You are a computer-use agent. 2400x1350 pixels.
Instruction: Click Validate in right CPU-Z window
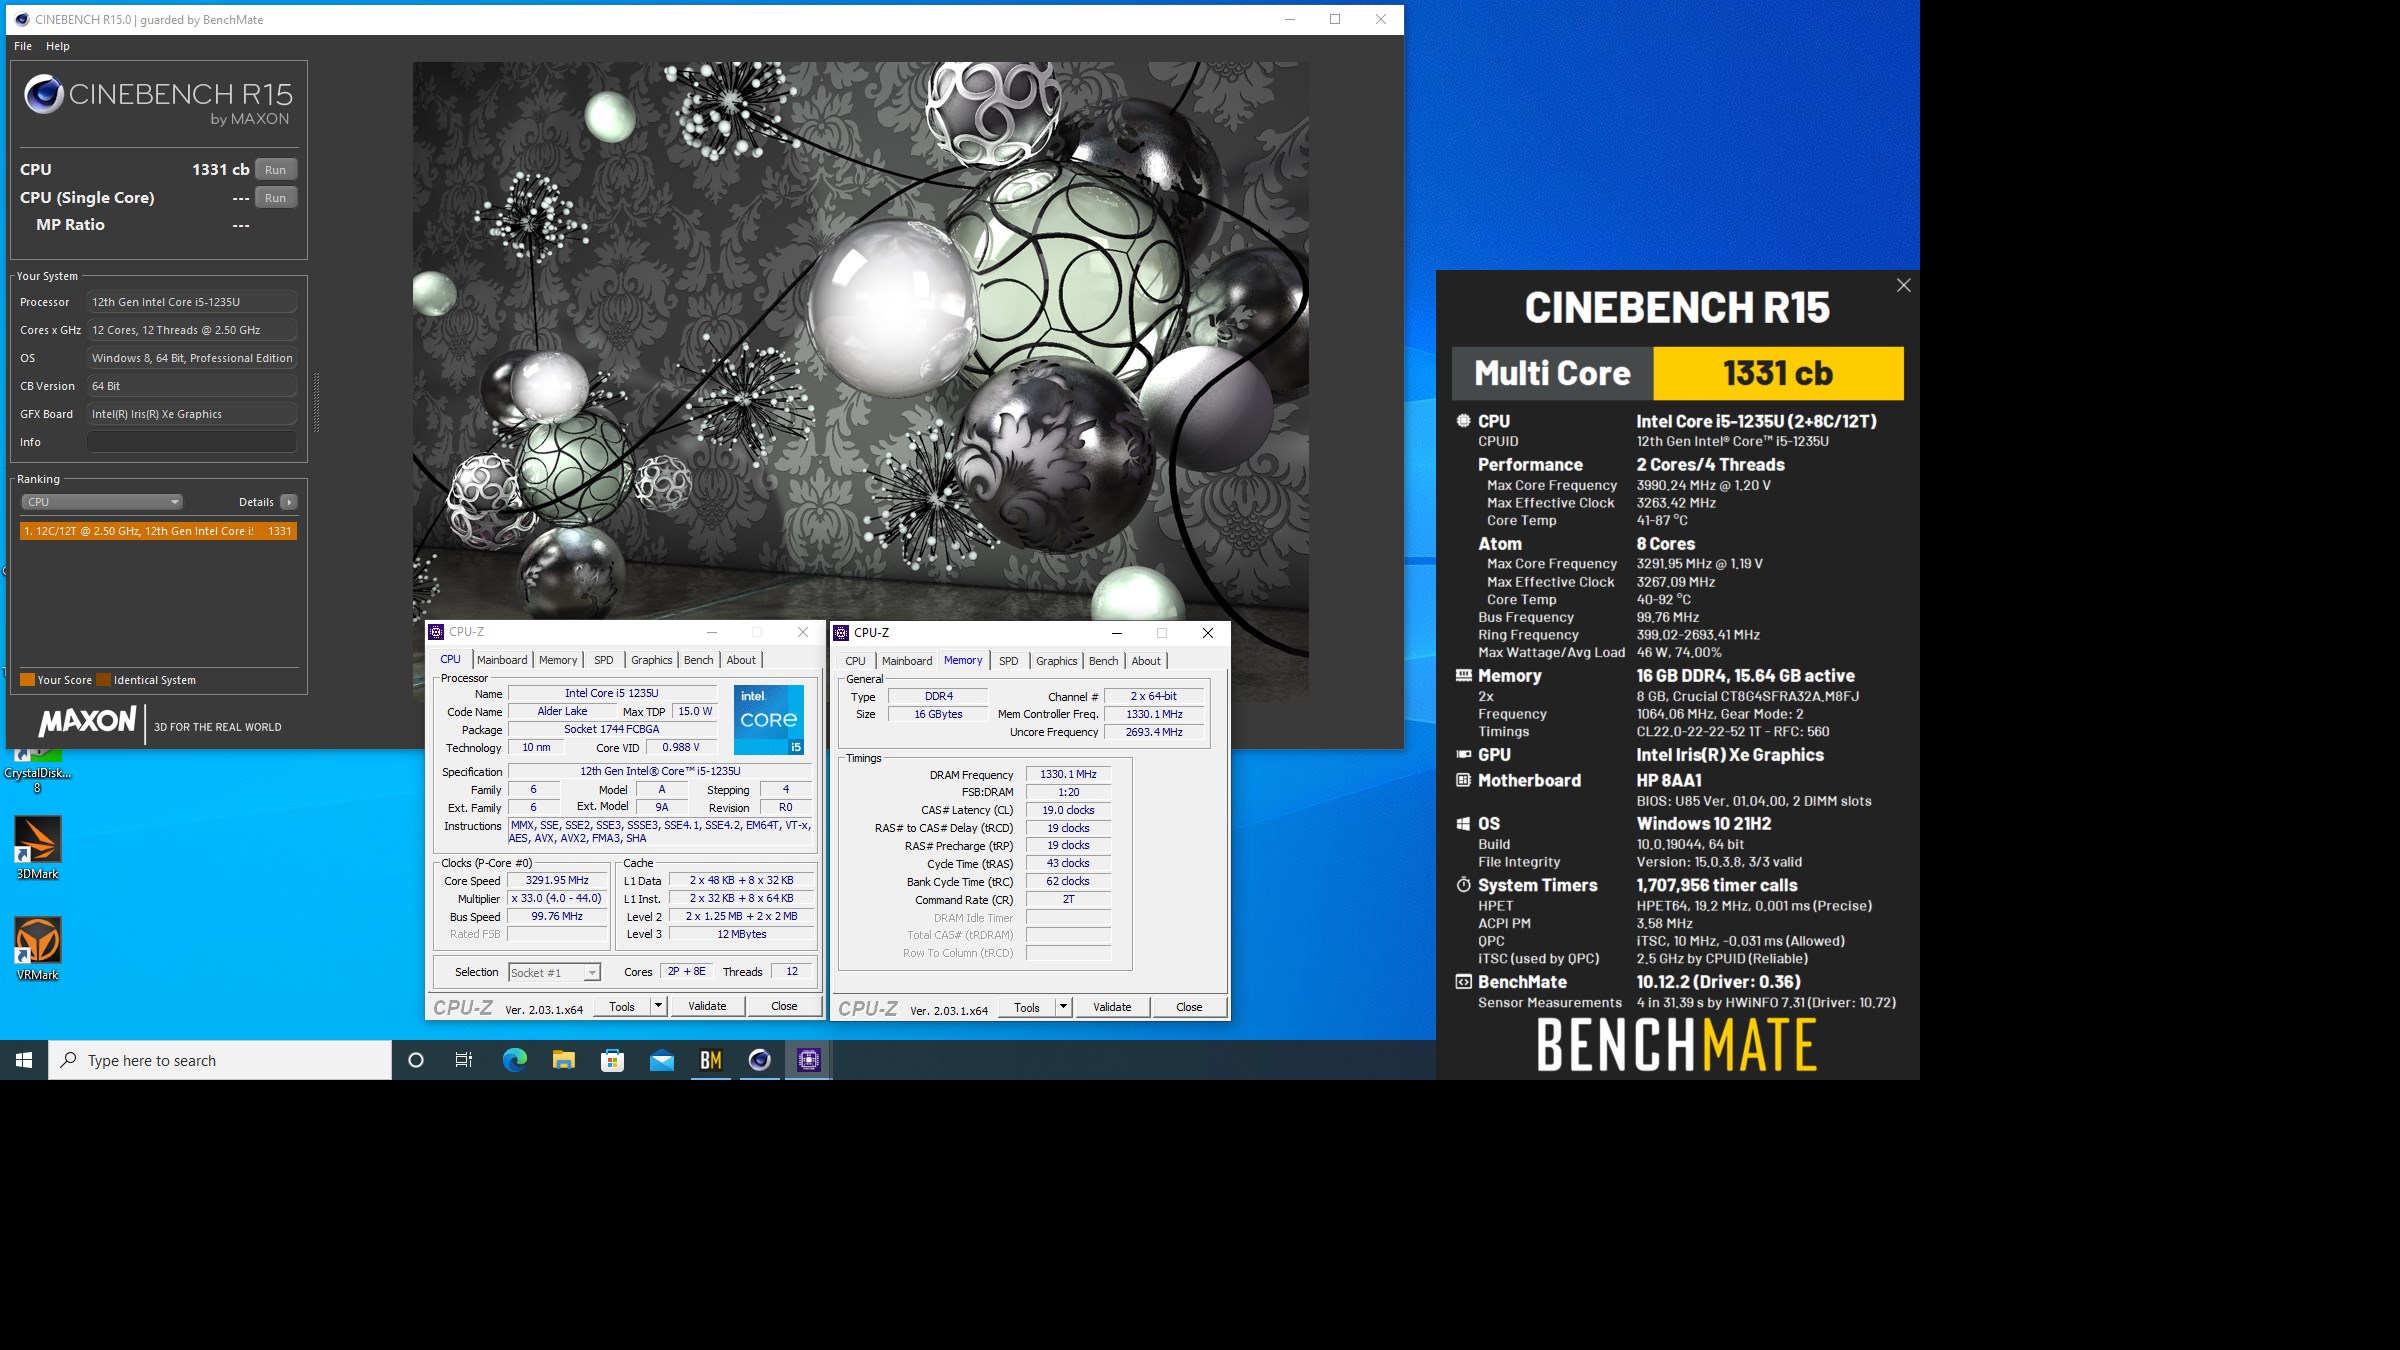pyautogui.click(x=1112, y=1008)
